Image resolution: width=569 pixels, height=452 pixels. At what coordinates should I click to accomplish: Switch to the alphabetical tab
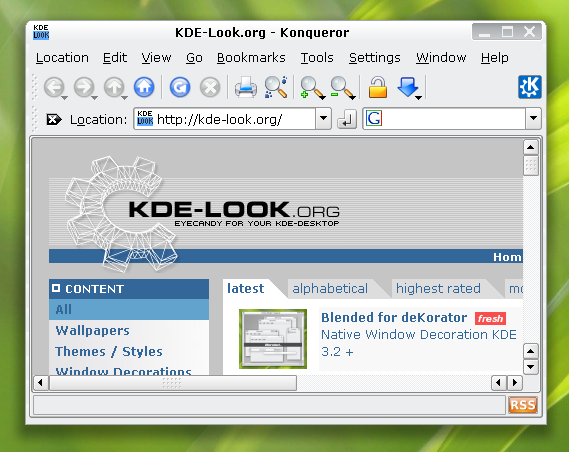tap(330, 289)
